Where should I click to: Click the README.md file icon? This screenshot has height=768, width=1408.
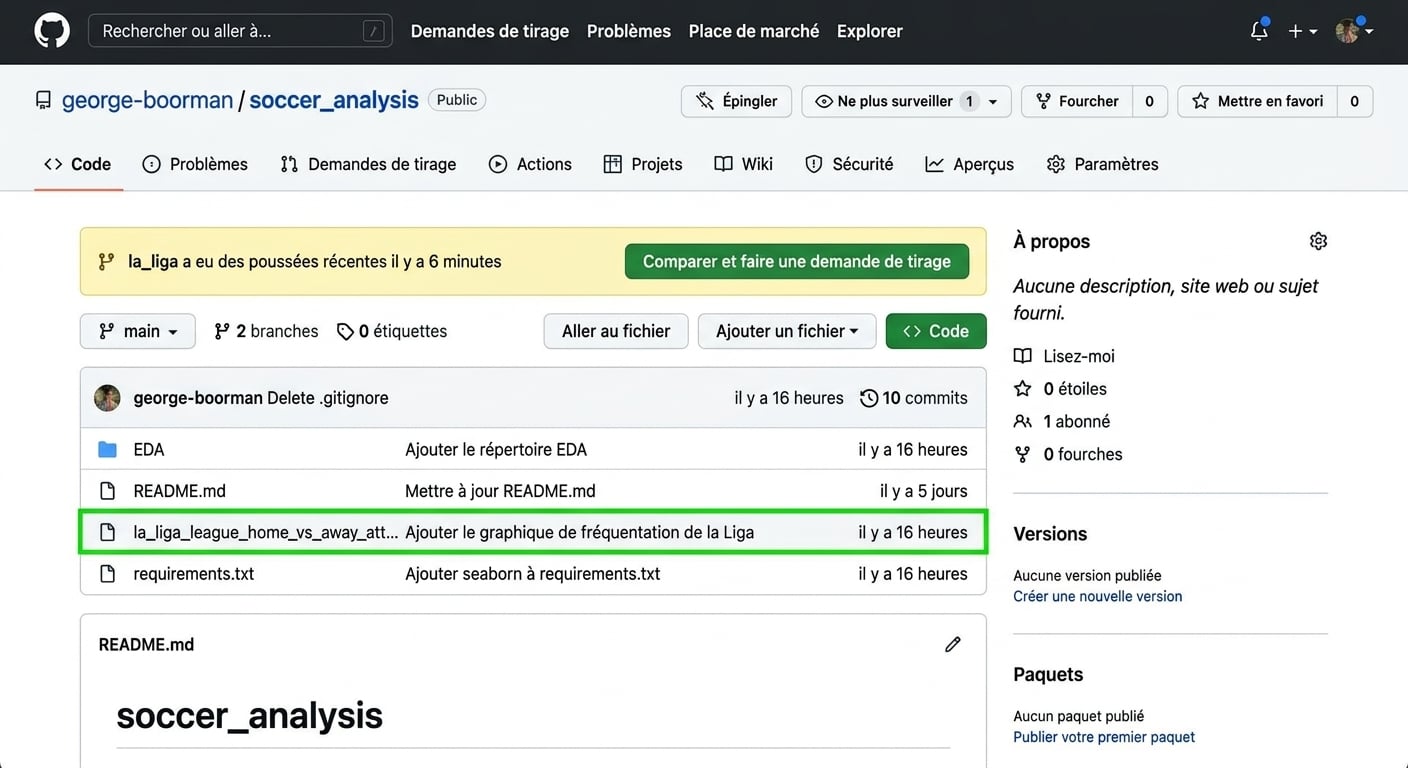pos(107,491)
